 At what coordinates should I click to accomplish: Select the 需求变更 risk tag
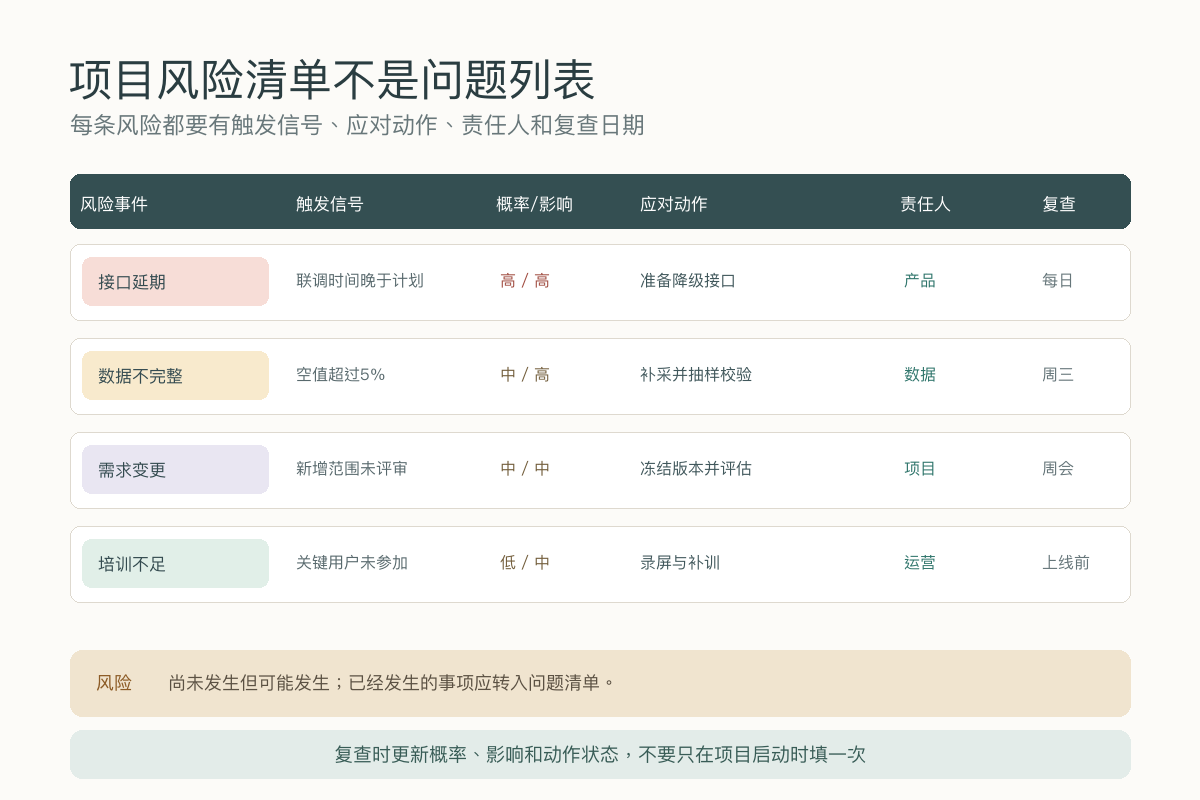click(x=175, y=470)
